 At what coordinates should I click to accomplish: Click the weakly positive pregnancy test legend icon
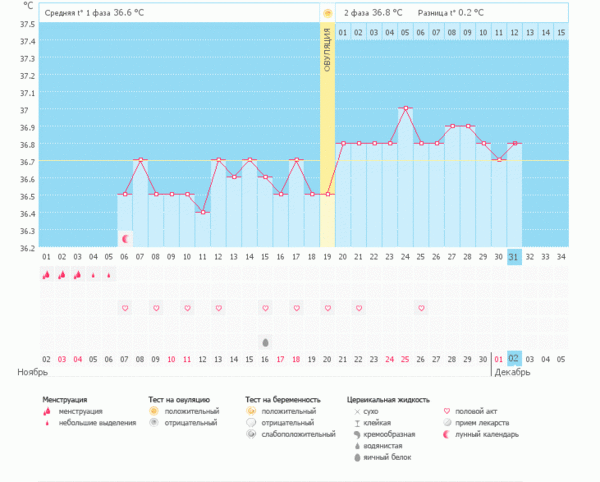coord(251,435)
